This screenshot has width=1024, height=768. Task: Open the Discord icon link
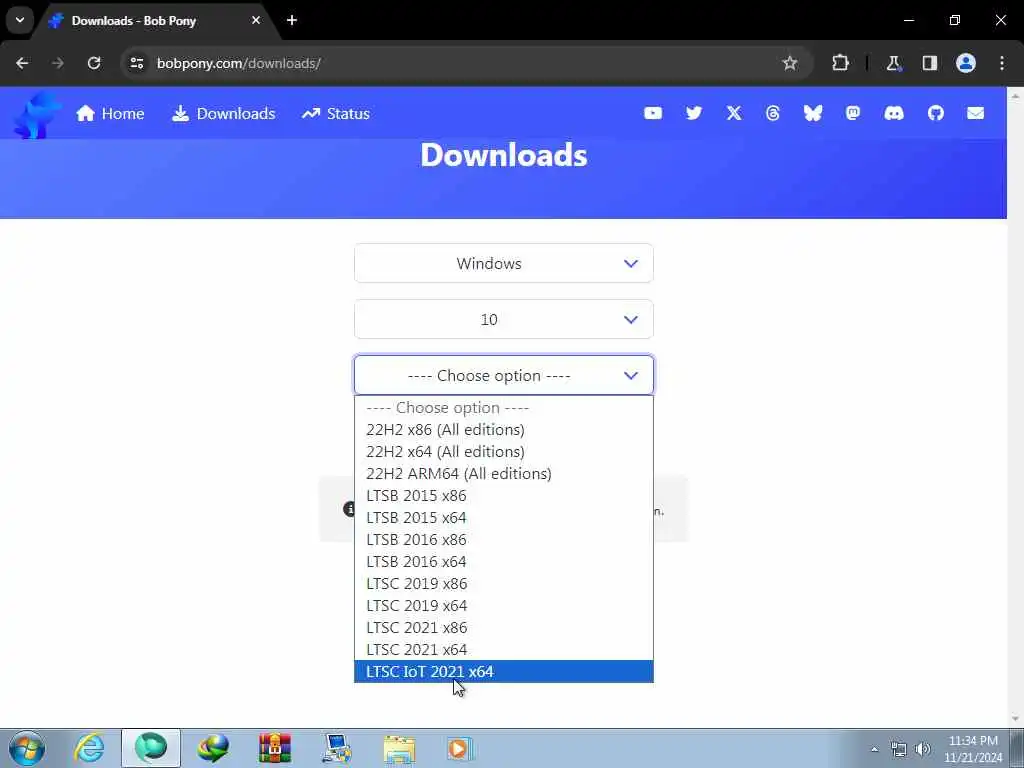pos(893,114)
